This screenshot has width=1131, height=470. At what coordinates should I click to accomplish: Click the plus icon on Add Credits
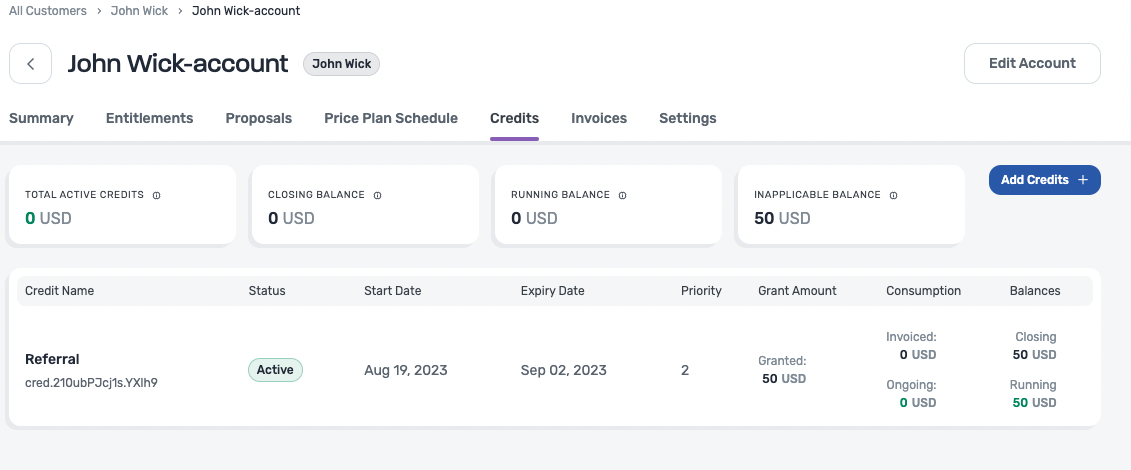(1082, 180)
